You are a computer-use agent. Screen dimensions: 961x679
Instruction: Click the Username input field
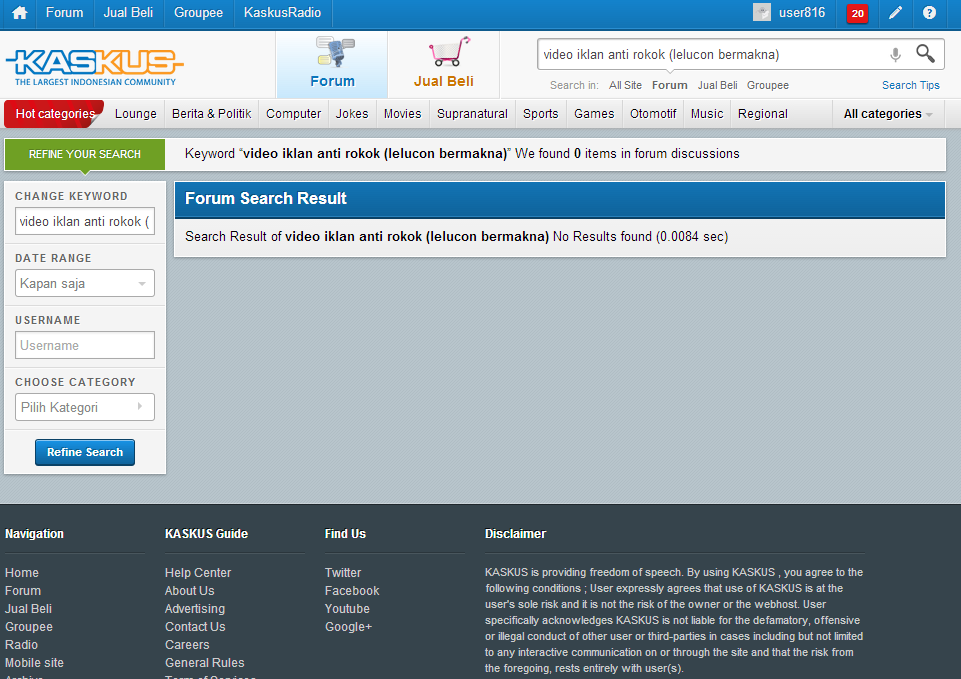click(x=85, y=346)
